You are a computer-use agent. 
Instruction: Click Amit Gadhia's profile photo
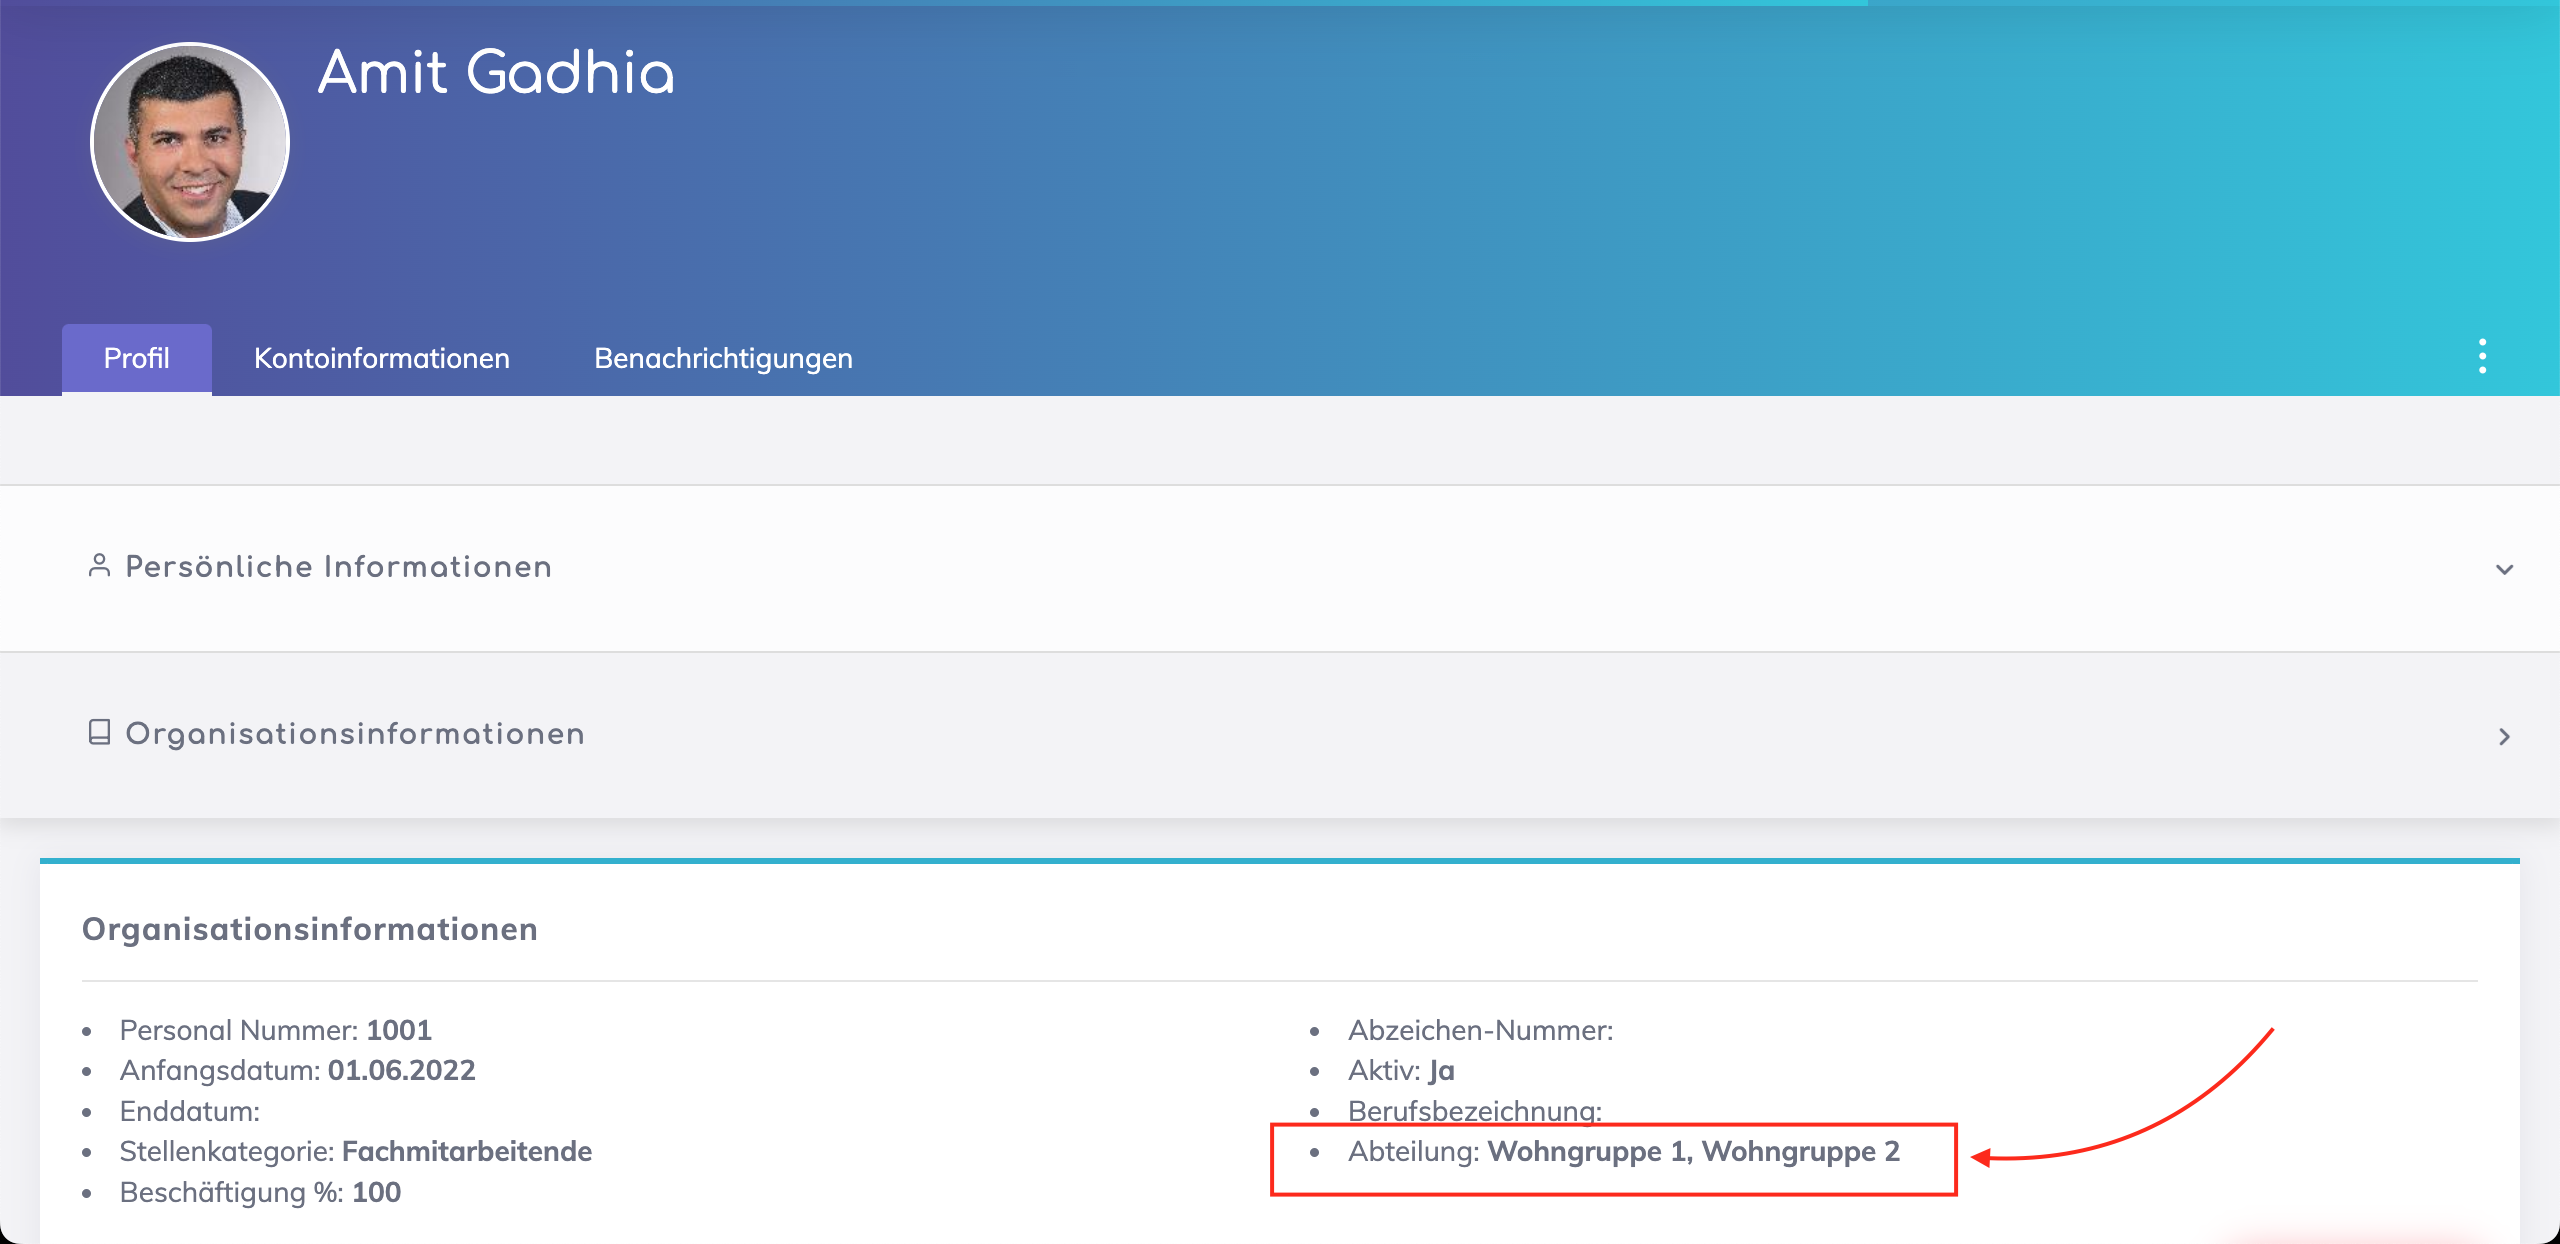(190, 142)
